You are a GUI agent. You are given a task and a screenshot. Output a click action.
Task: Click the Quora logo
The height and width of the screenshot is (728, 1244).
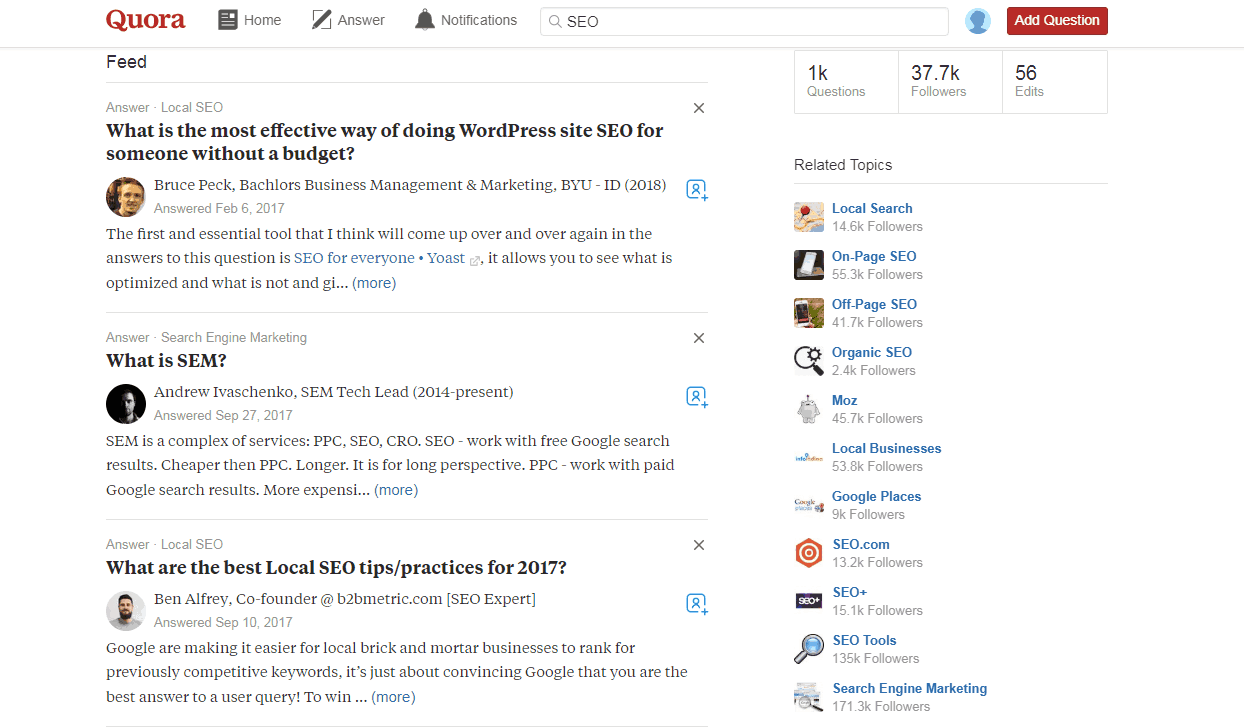(x=146, y=20)
